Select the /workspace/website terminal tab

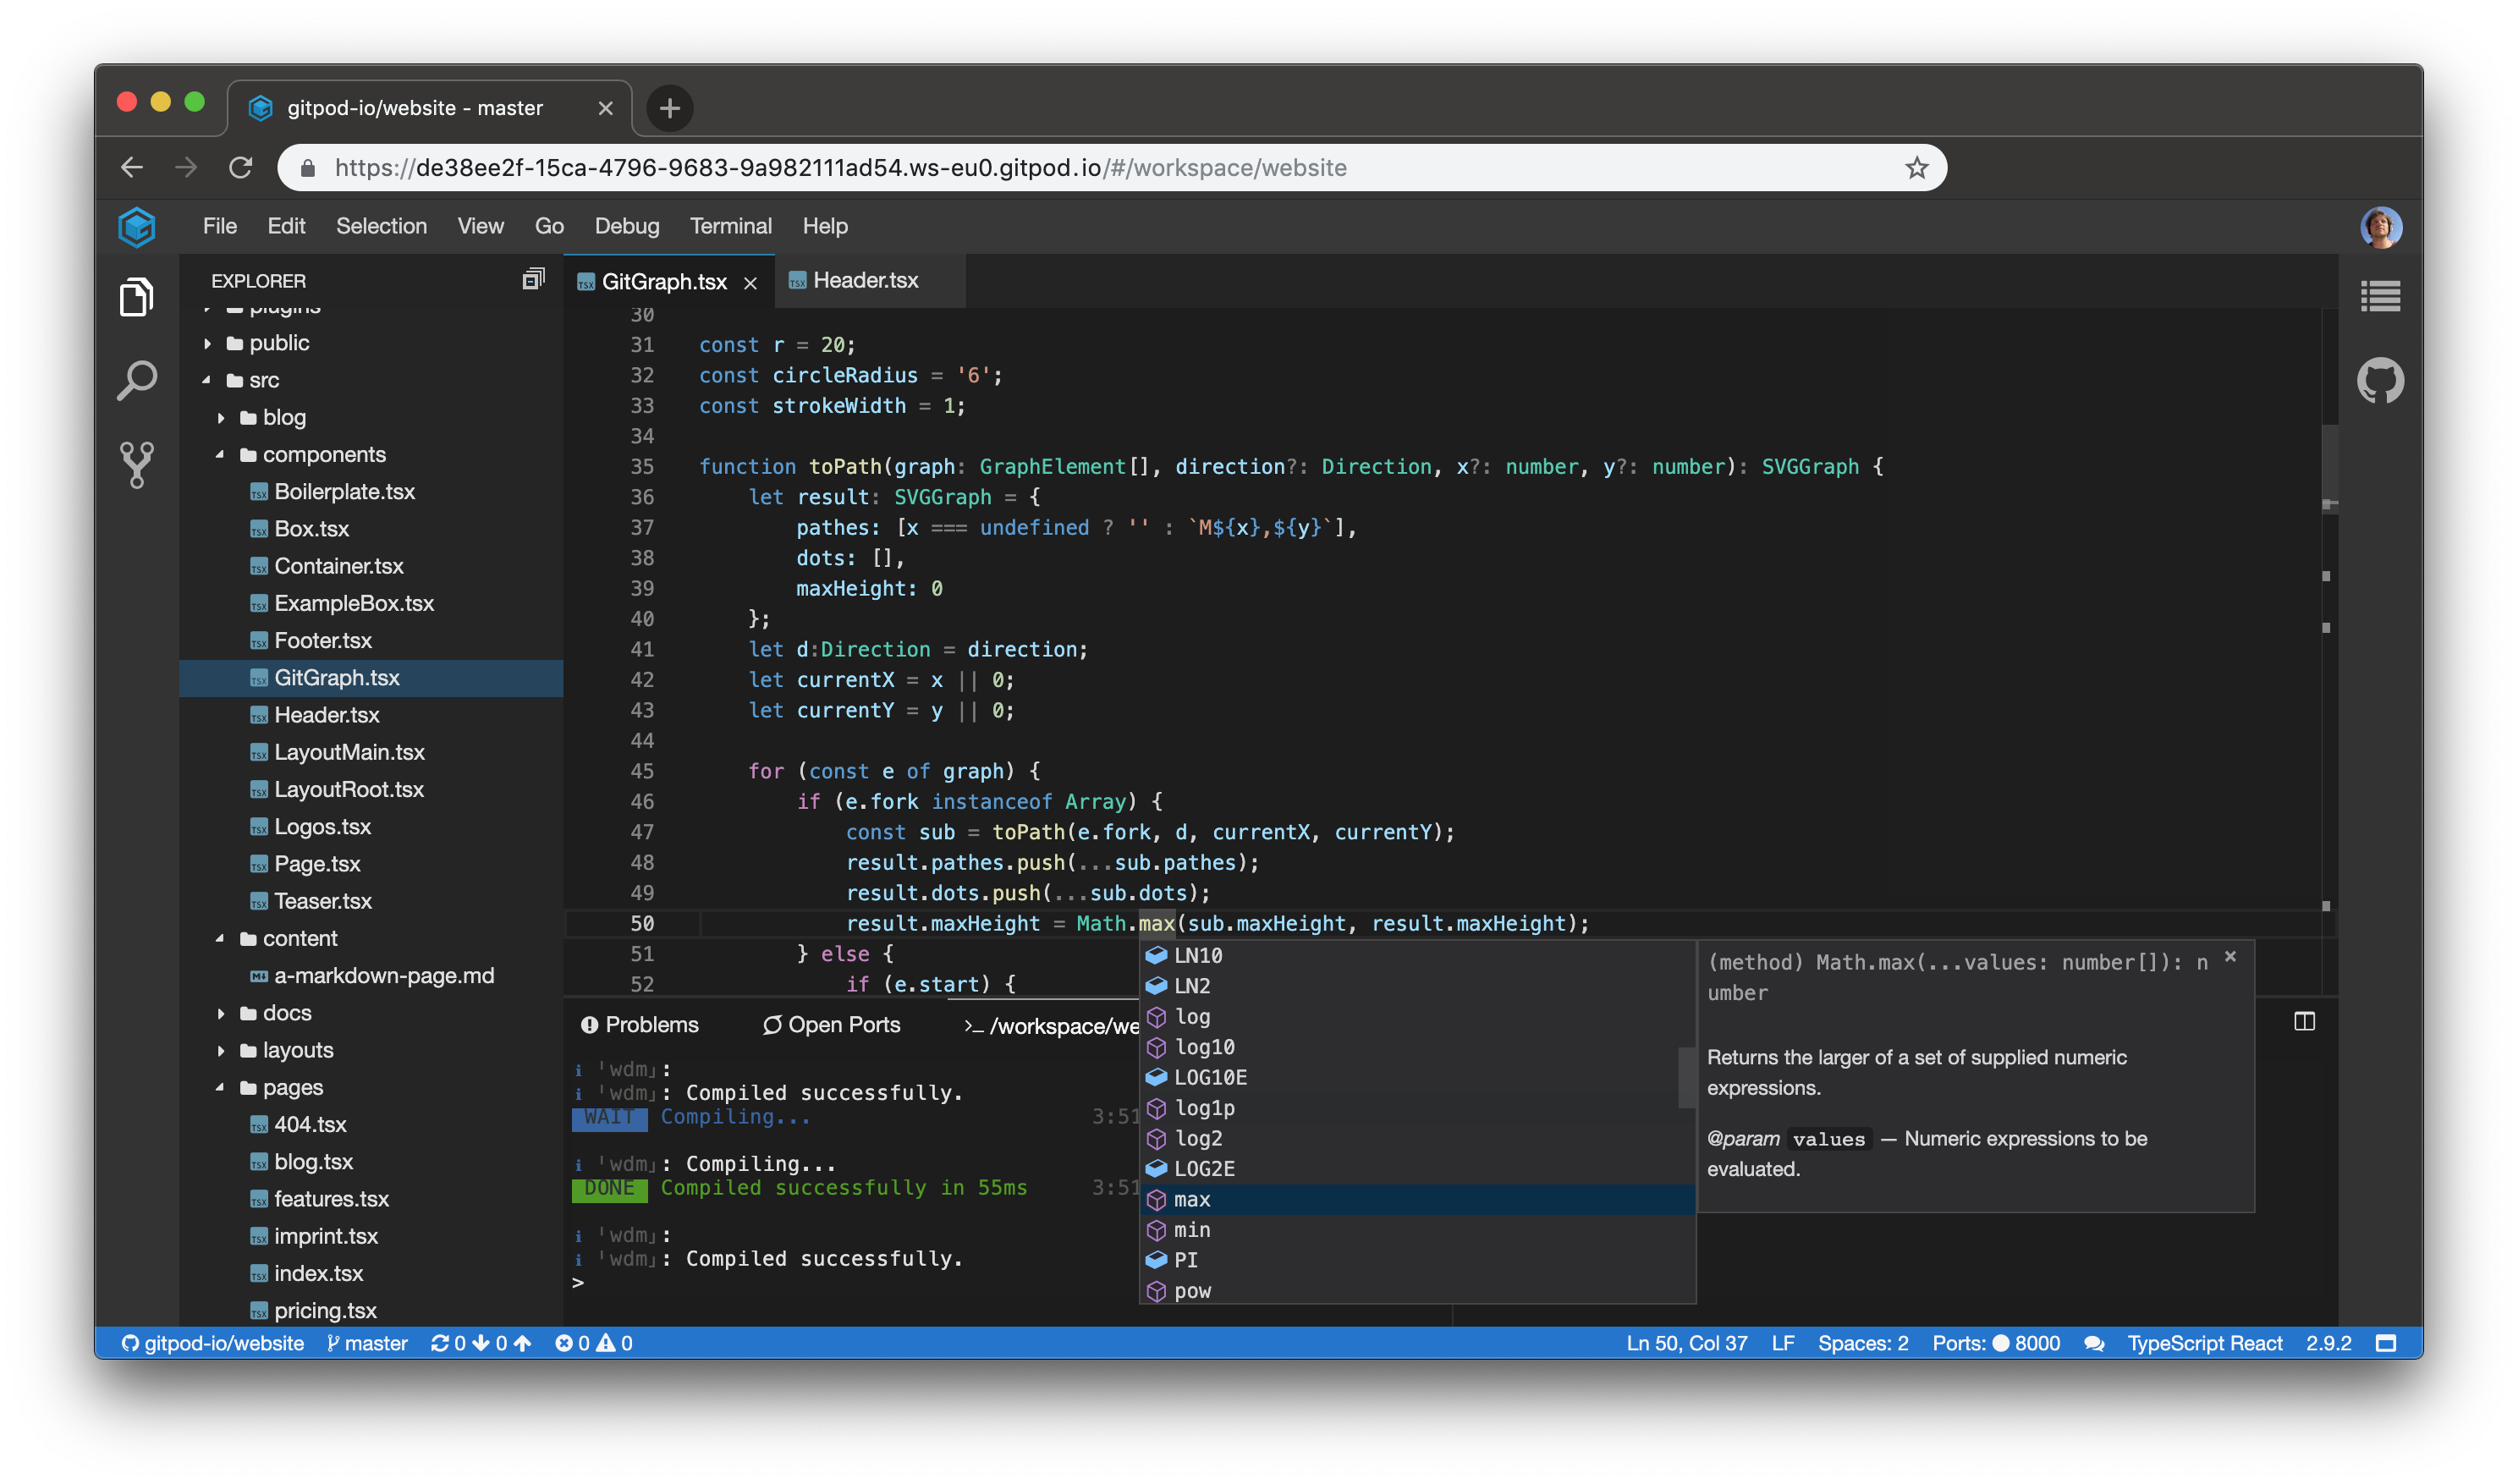click(1051, 1026)
